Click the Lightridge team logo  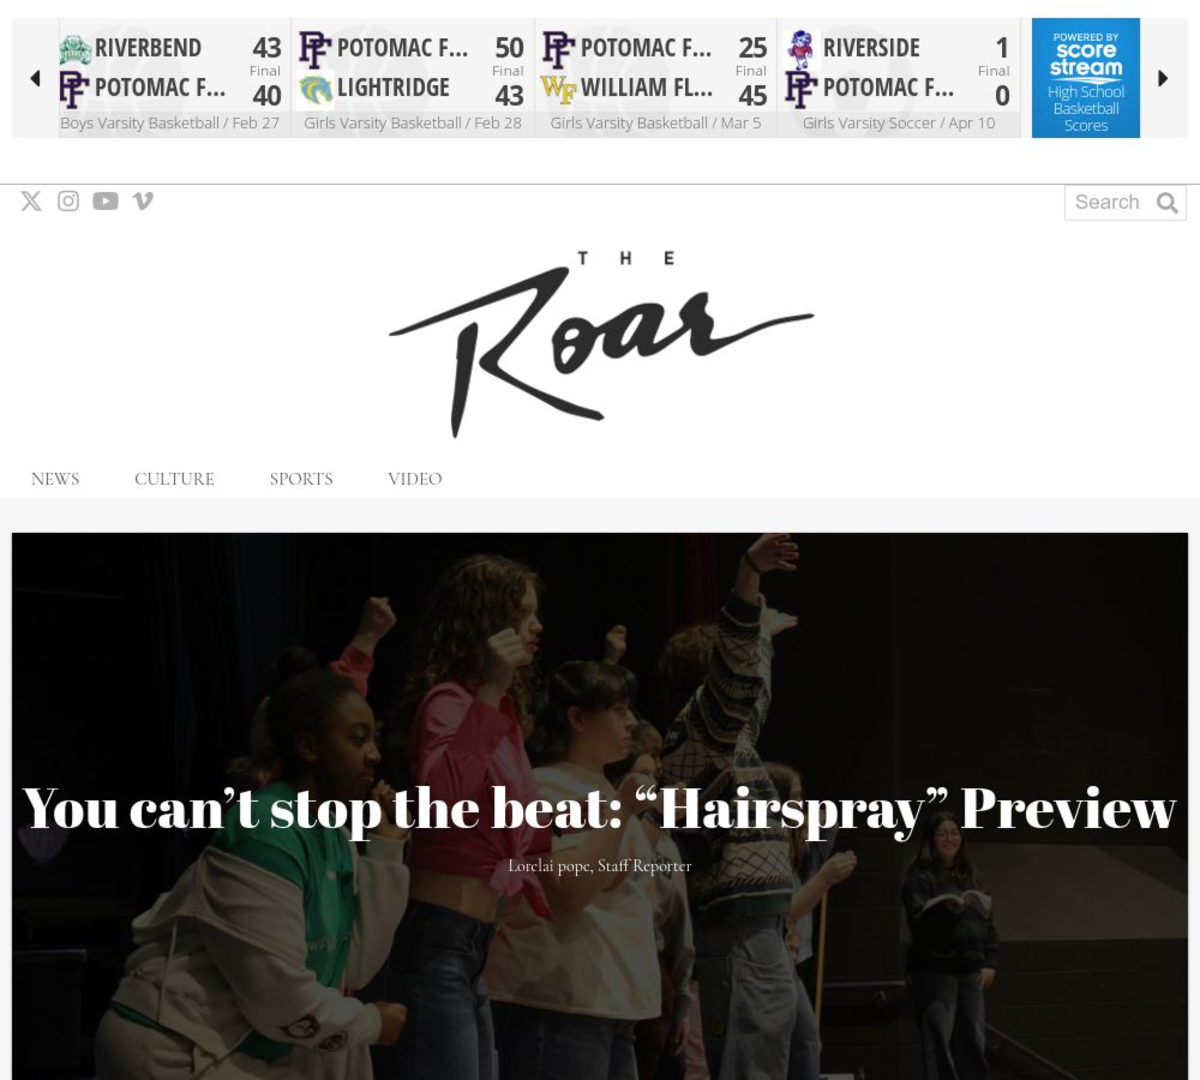316,91
